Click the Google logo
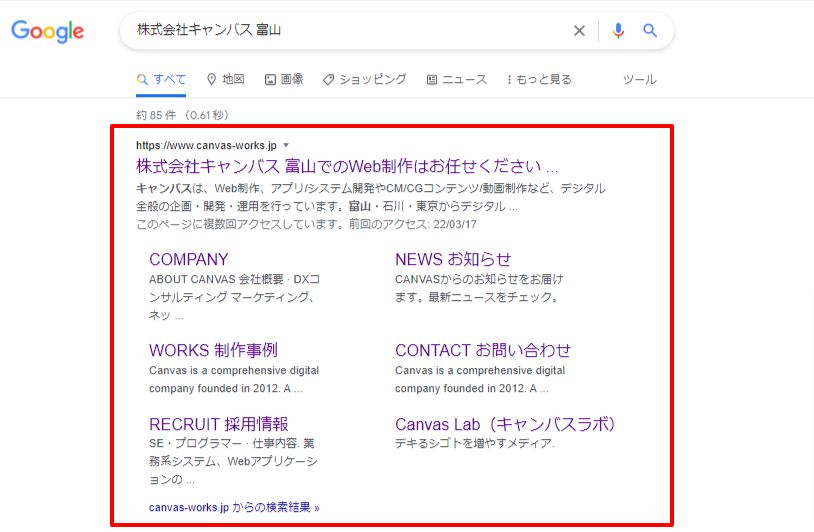Viewport: 814px width, 532px height. tap(47, 31)
